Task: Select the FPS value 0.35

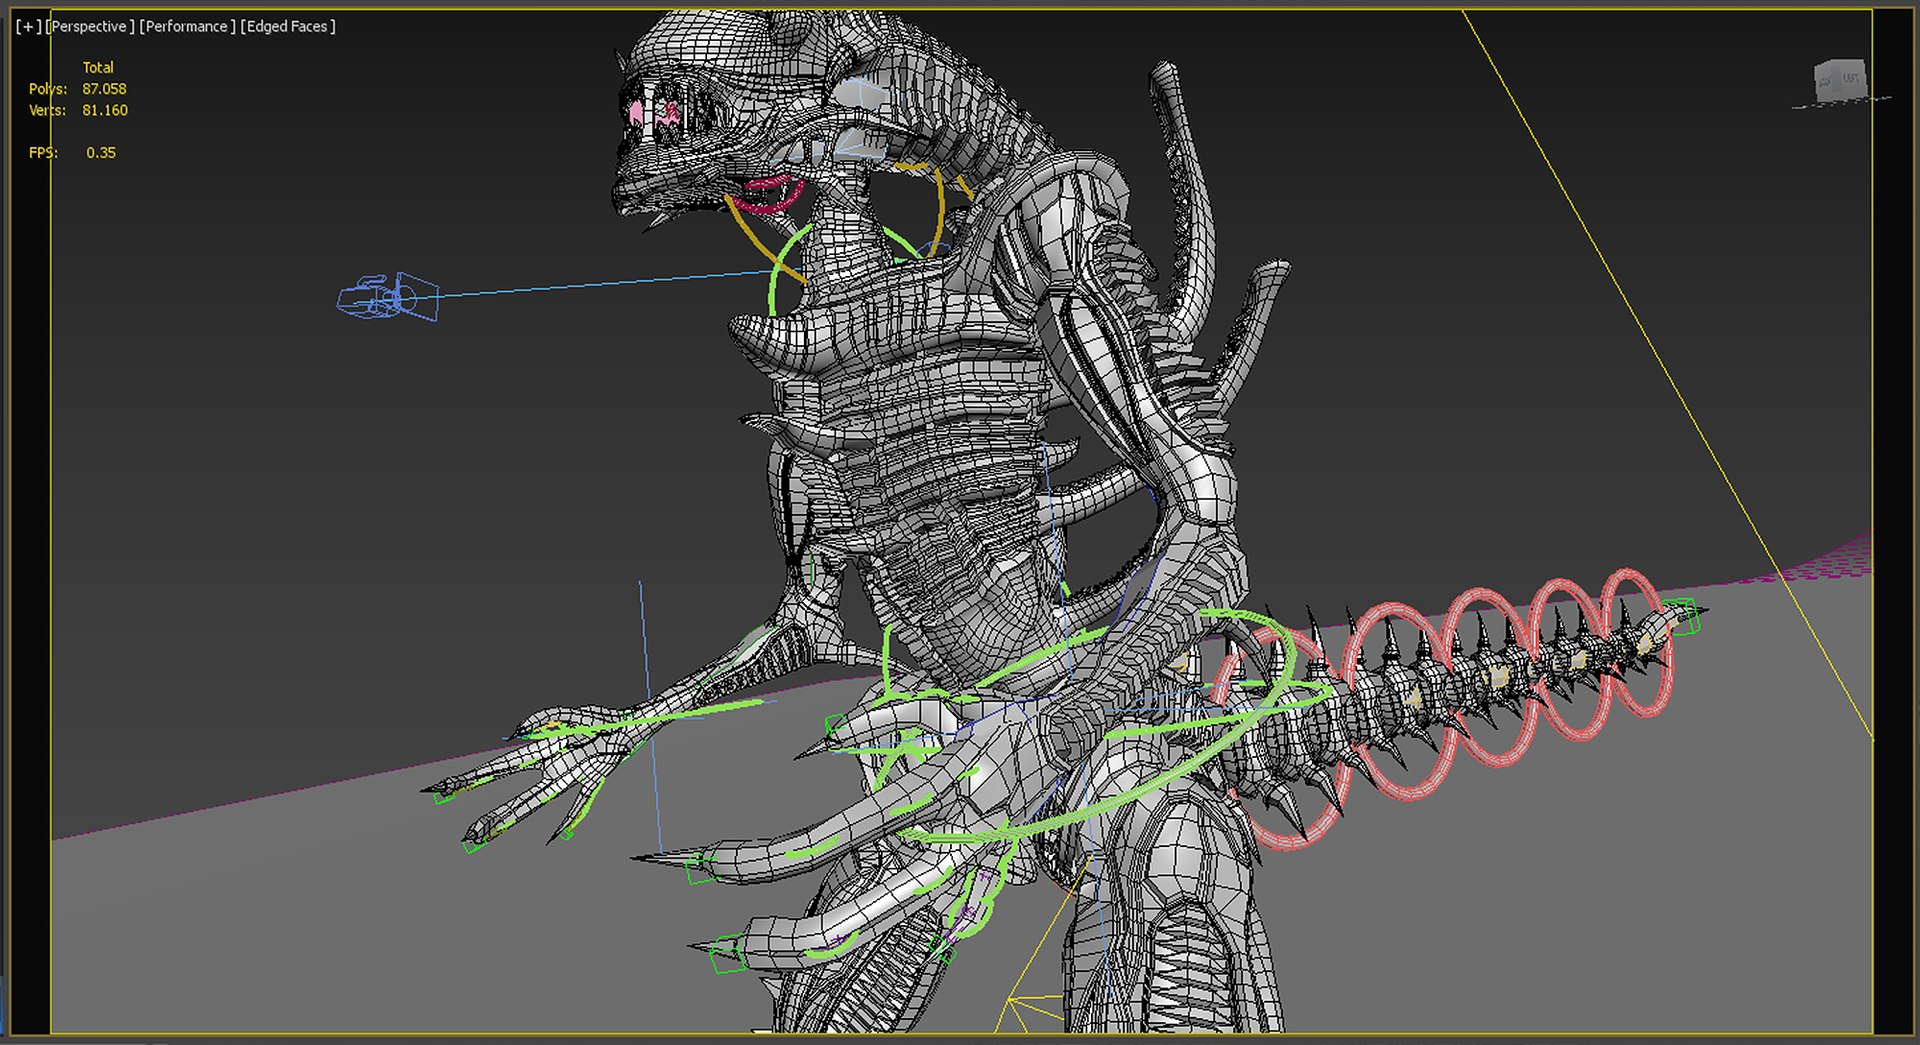Action: tap(101, 153)
